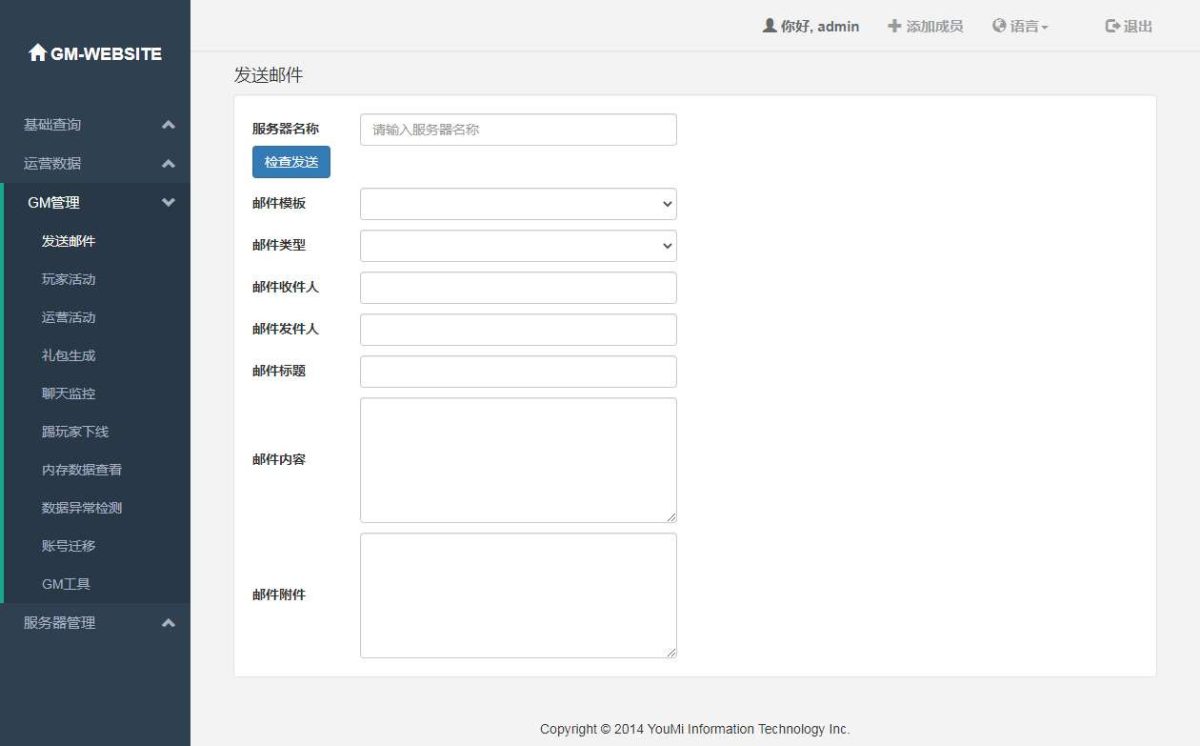1200x746 pixels.
Task: Open 账号迁移 sidebar item
Action: point(68,546)
